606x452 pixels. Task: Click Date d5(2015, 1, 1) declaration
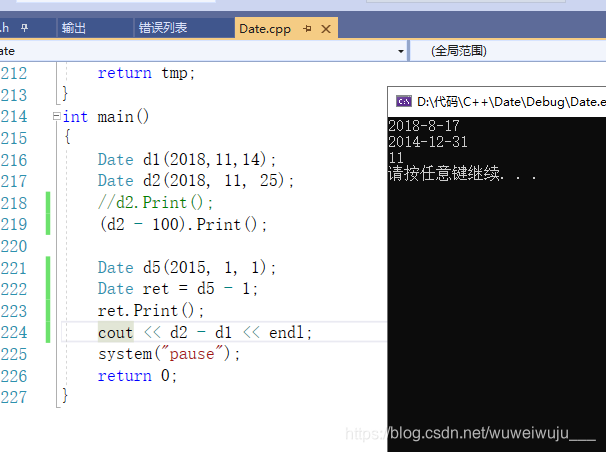tap(187, 267)
